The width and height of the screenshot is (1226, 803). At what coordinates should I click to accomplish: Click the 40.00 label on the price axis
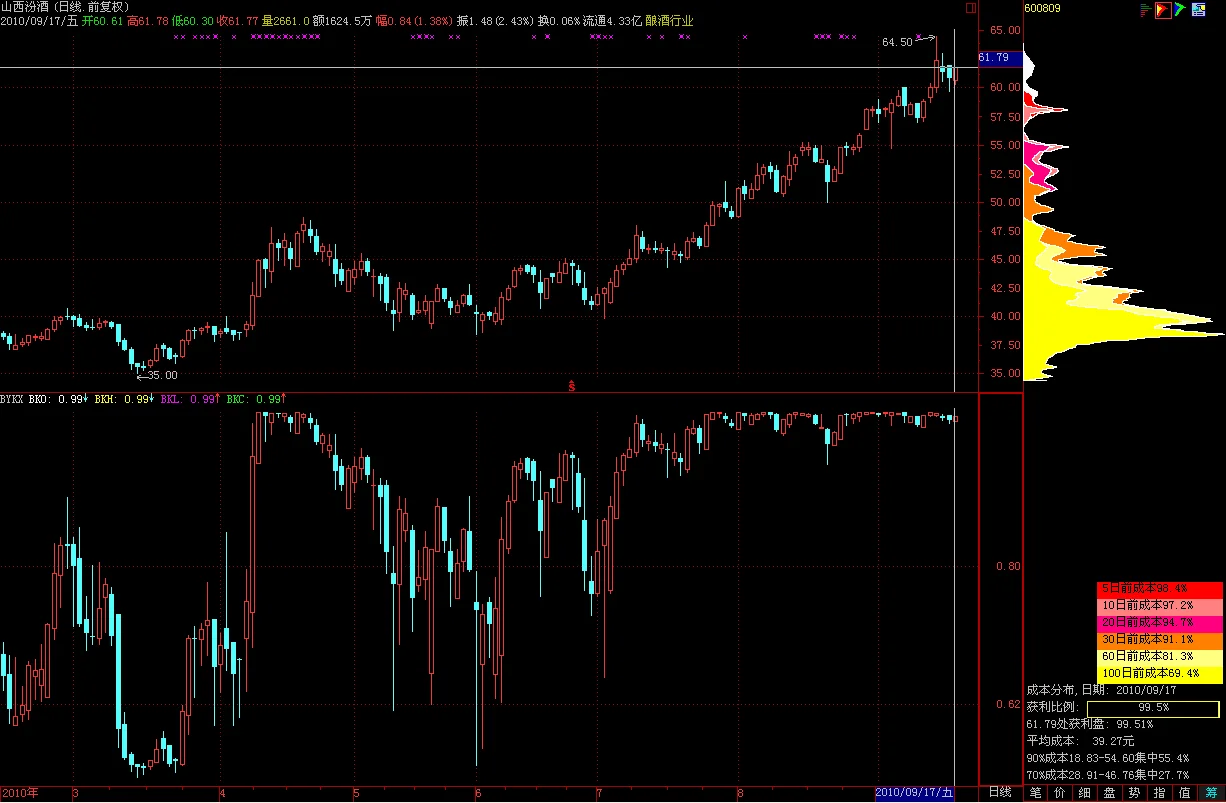1005,316
